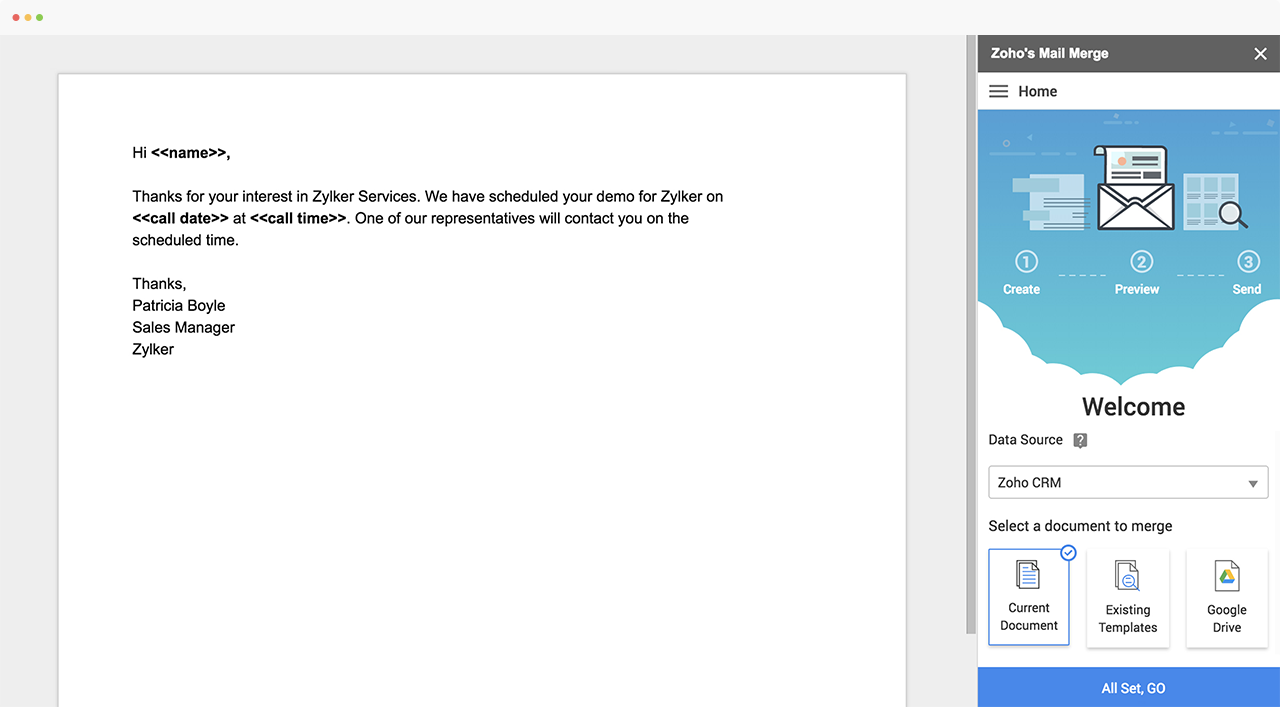
Task: Click the <<name>> merge field
Action: tap(191, 153)
